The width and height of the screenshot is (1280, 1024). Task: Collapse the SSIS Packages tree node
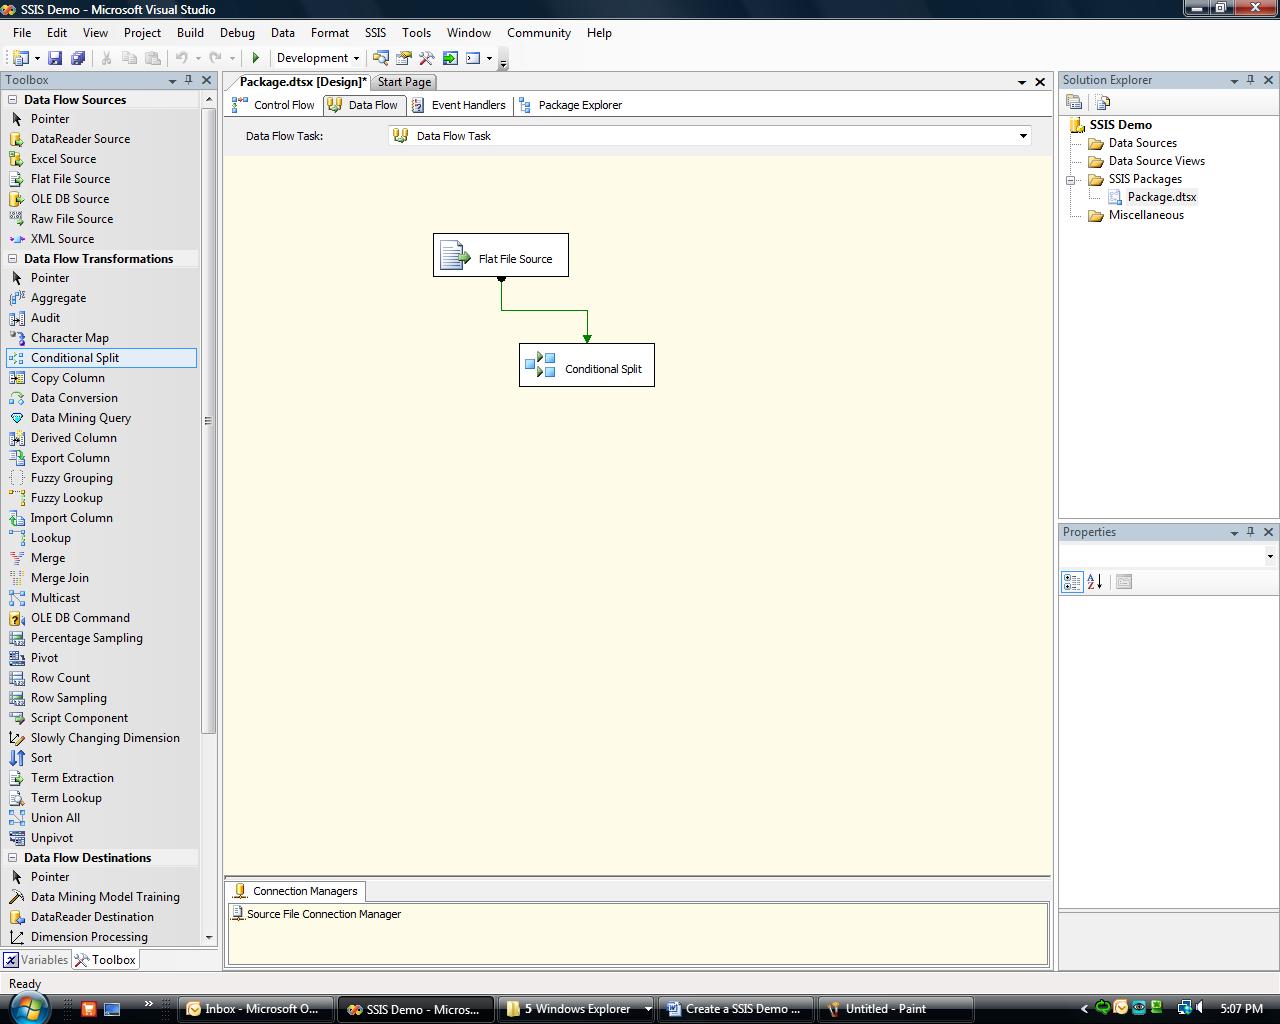click(x=1070, y=180)
